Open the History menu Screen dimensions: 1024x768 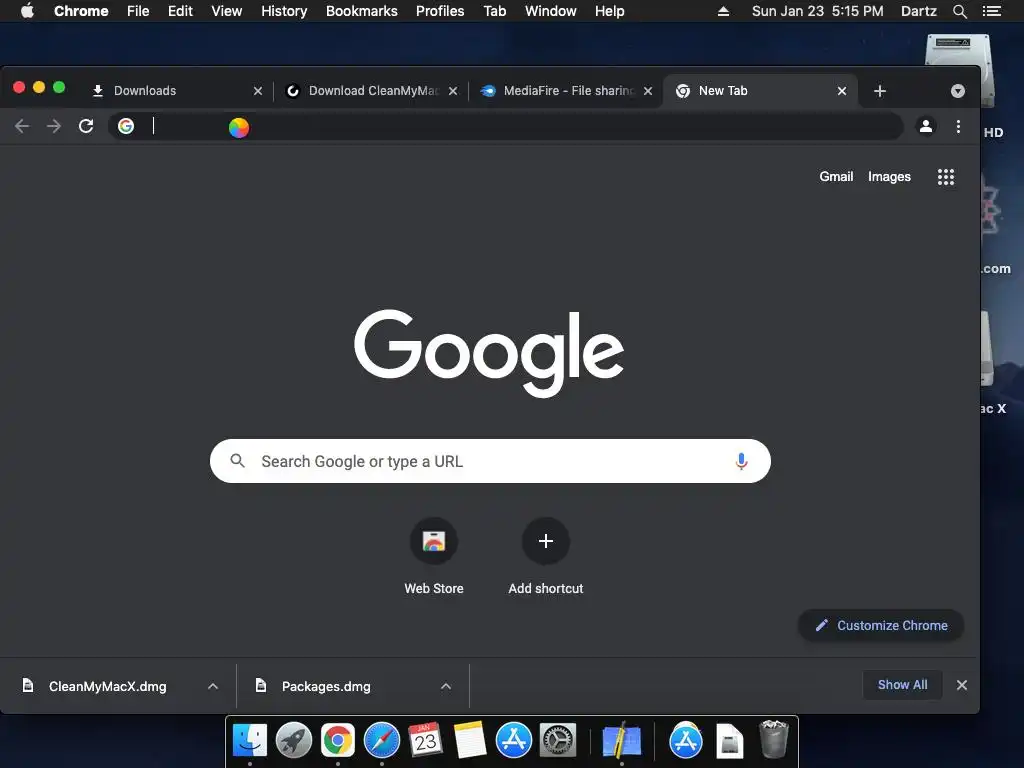[x=284, y=11]
